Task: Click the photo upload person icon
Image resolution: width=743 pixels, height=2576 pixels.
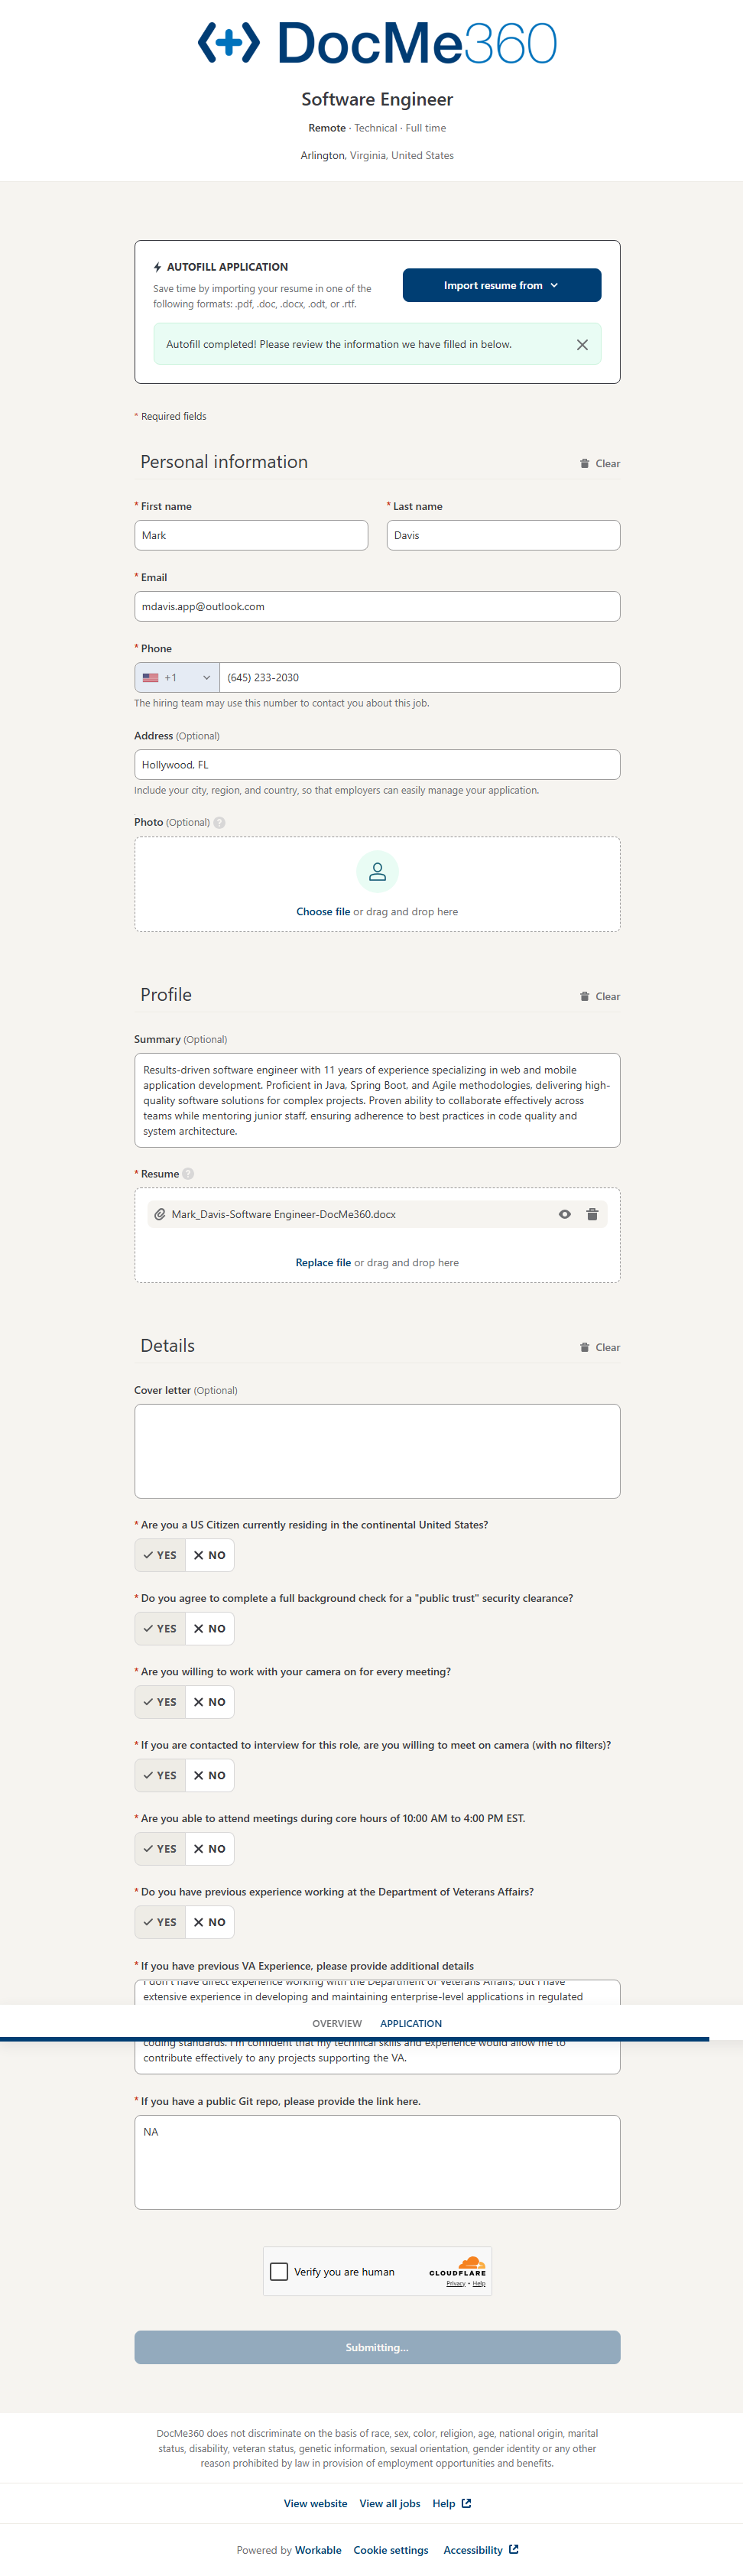Action: [x=377, y=872]
